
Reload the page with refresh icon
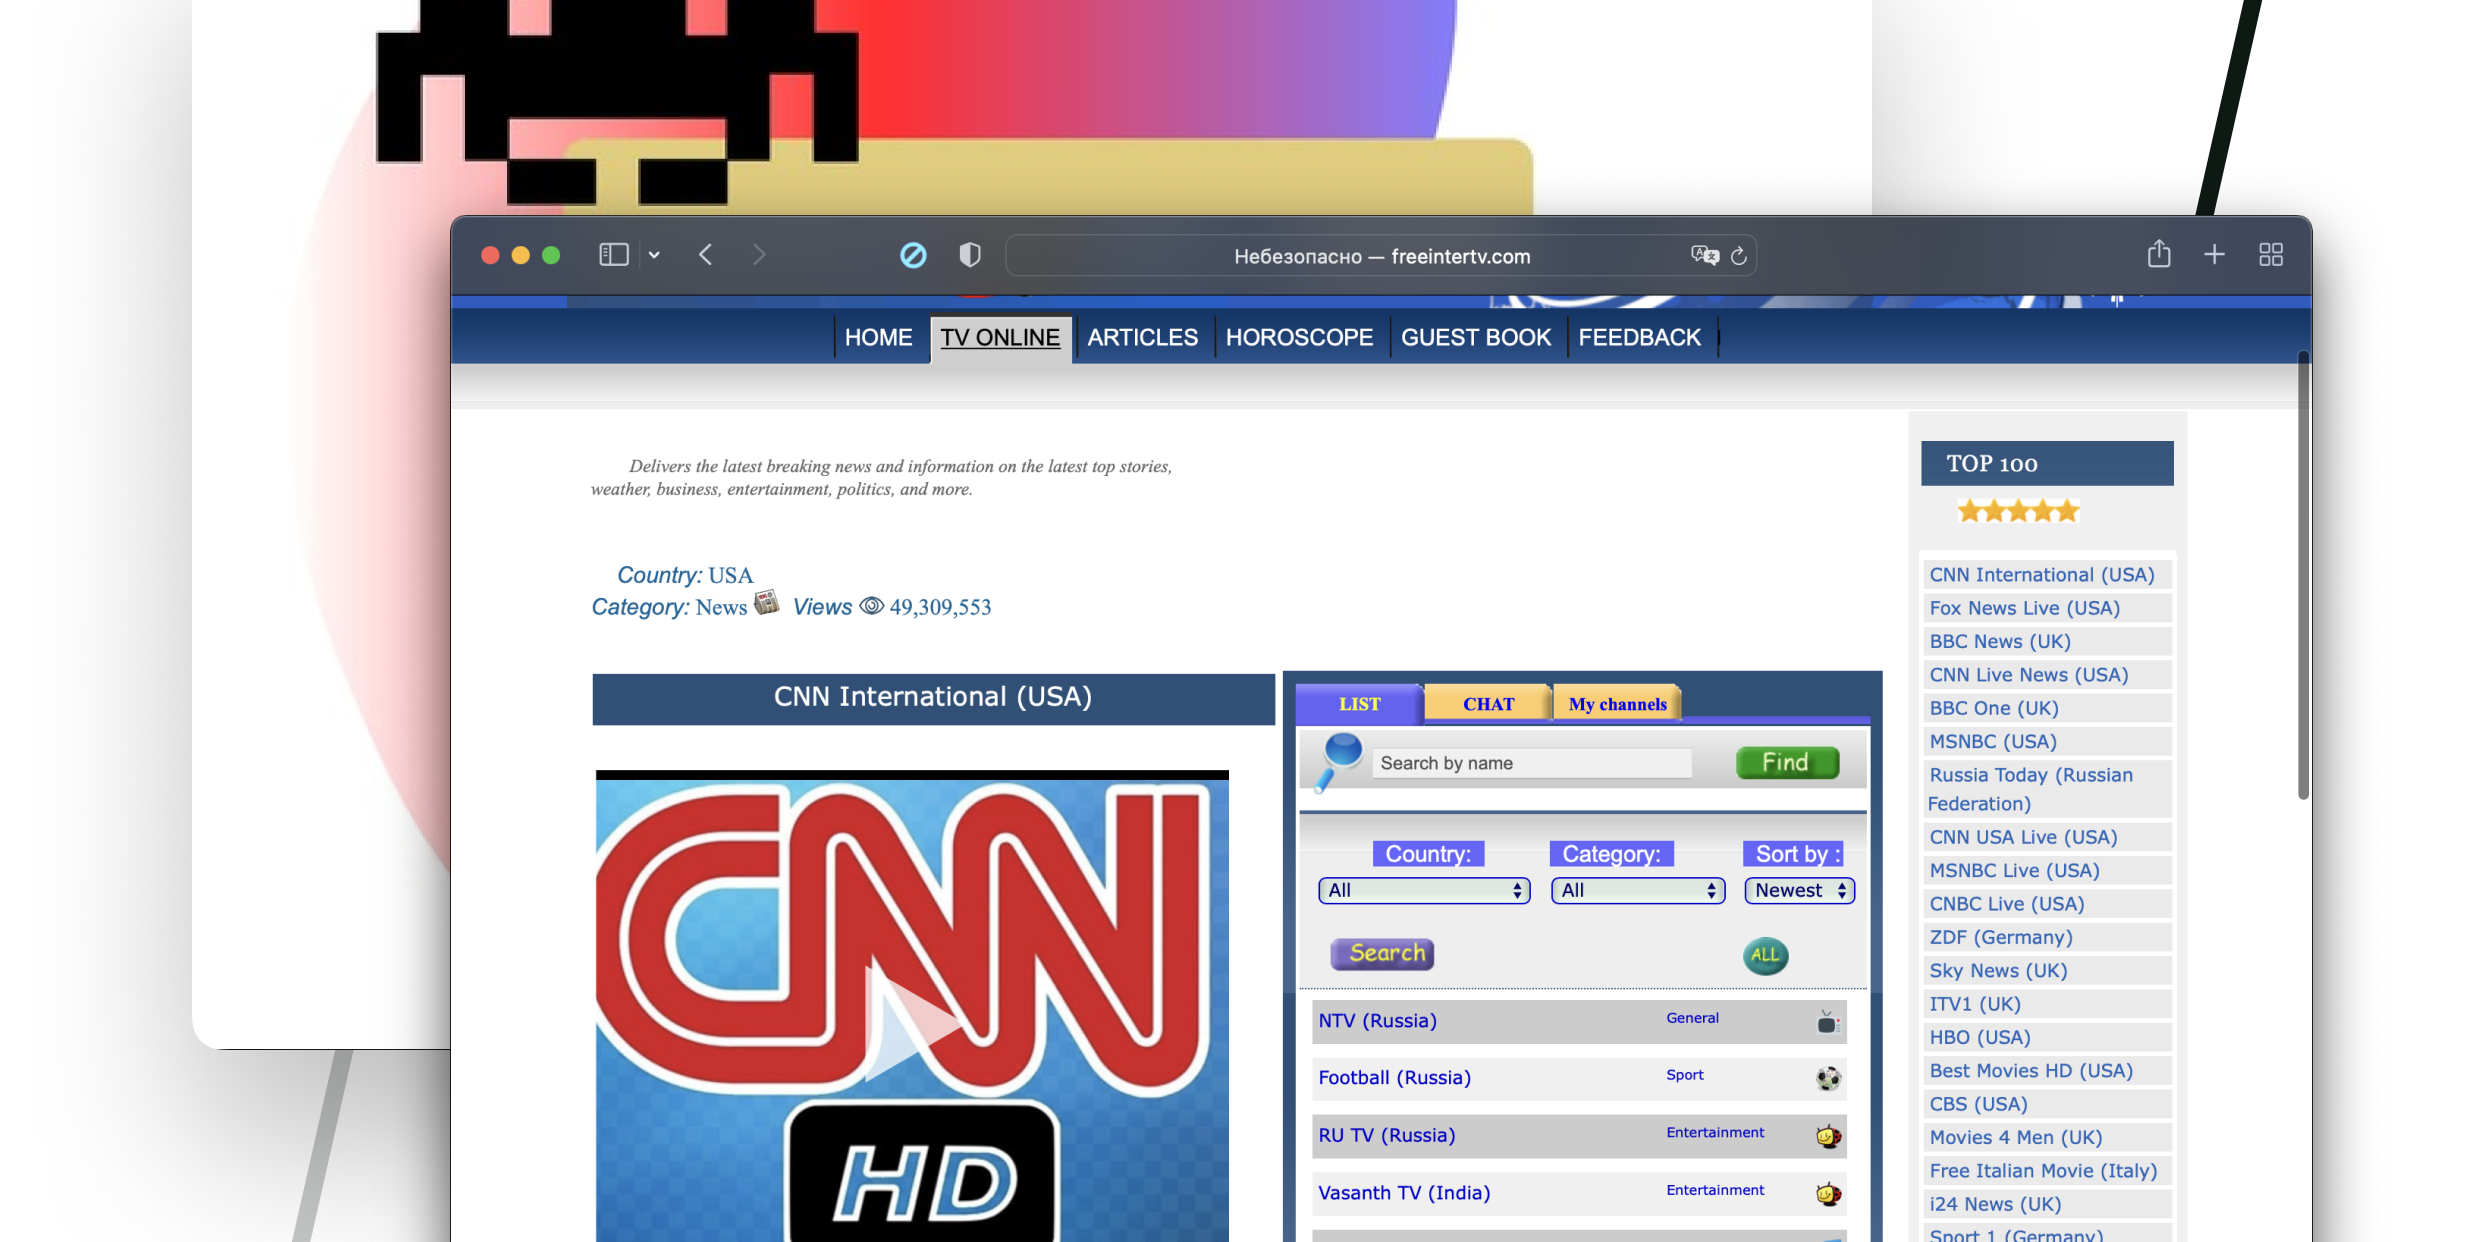(1739, 256)
